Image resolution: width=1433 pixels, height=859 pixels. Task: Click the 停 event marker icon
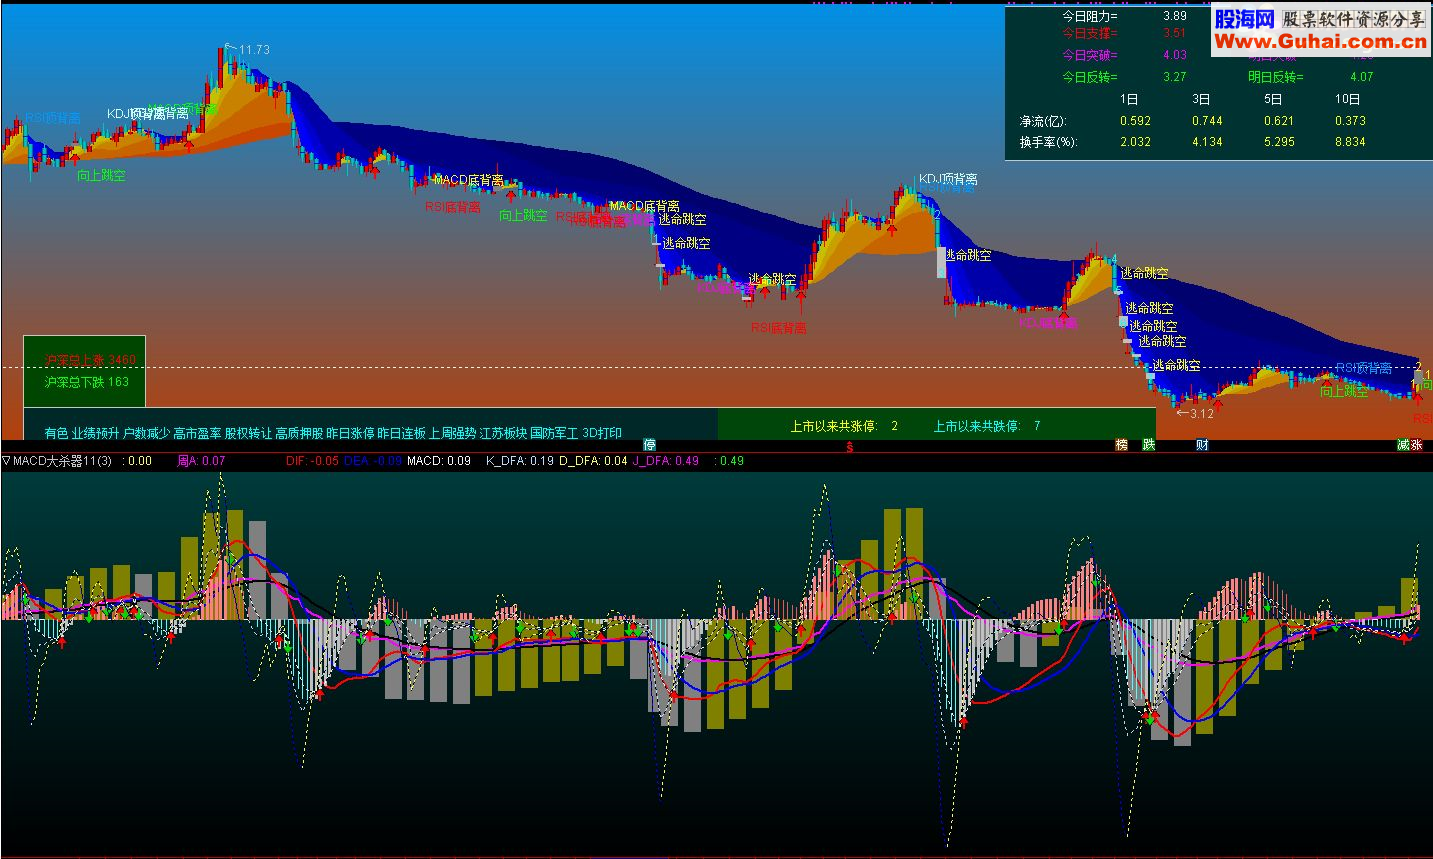(649, 445)
